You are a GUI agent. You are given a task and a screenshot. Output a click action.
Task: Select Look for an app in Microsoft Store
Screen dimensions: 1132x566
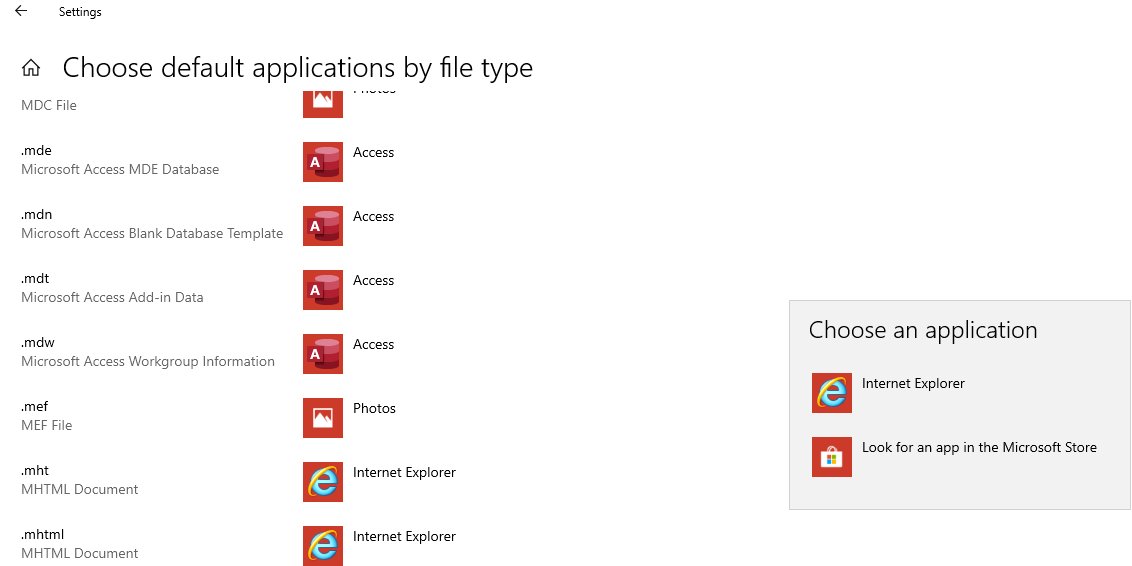(980, 447)
